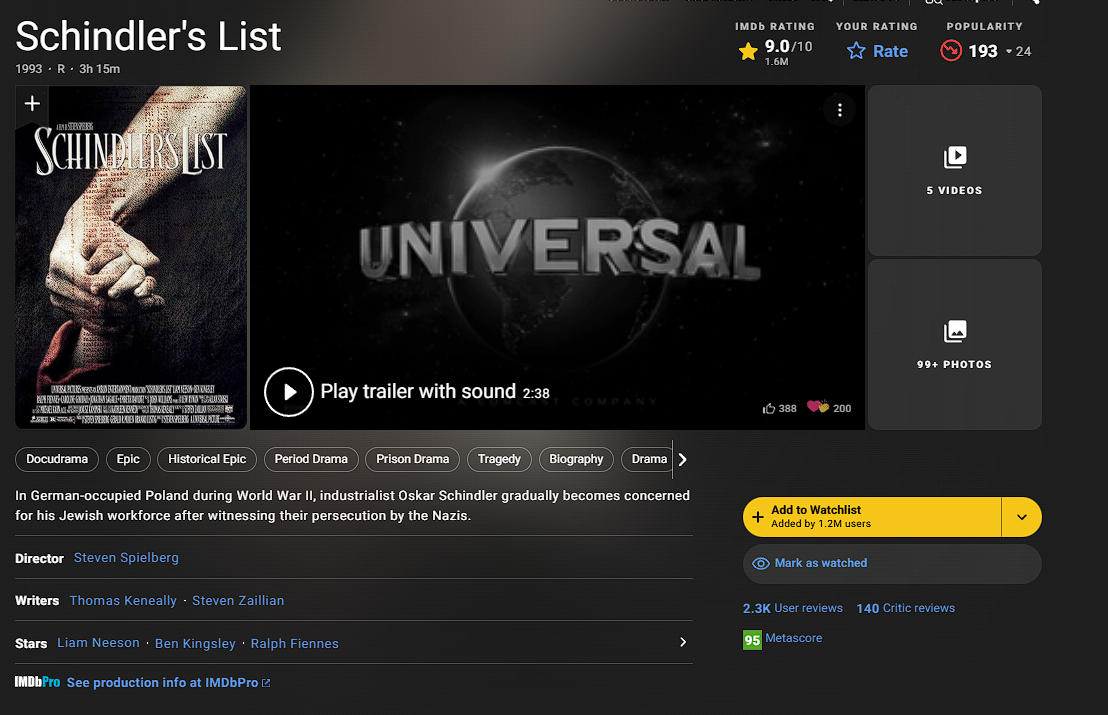
Task: Select the Epic genre chip
Action: [128, 459]
